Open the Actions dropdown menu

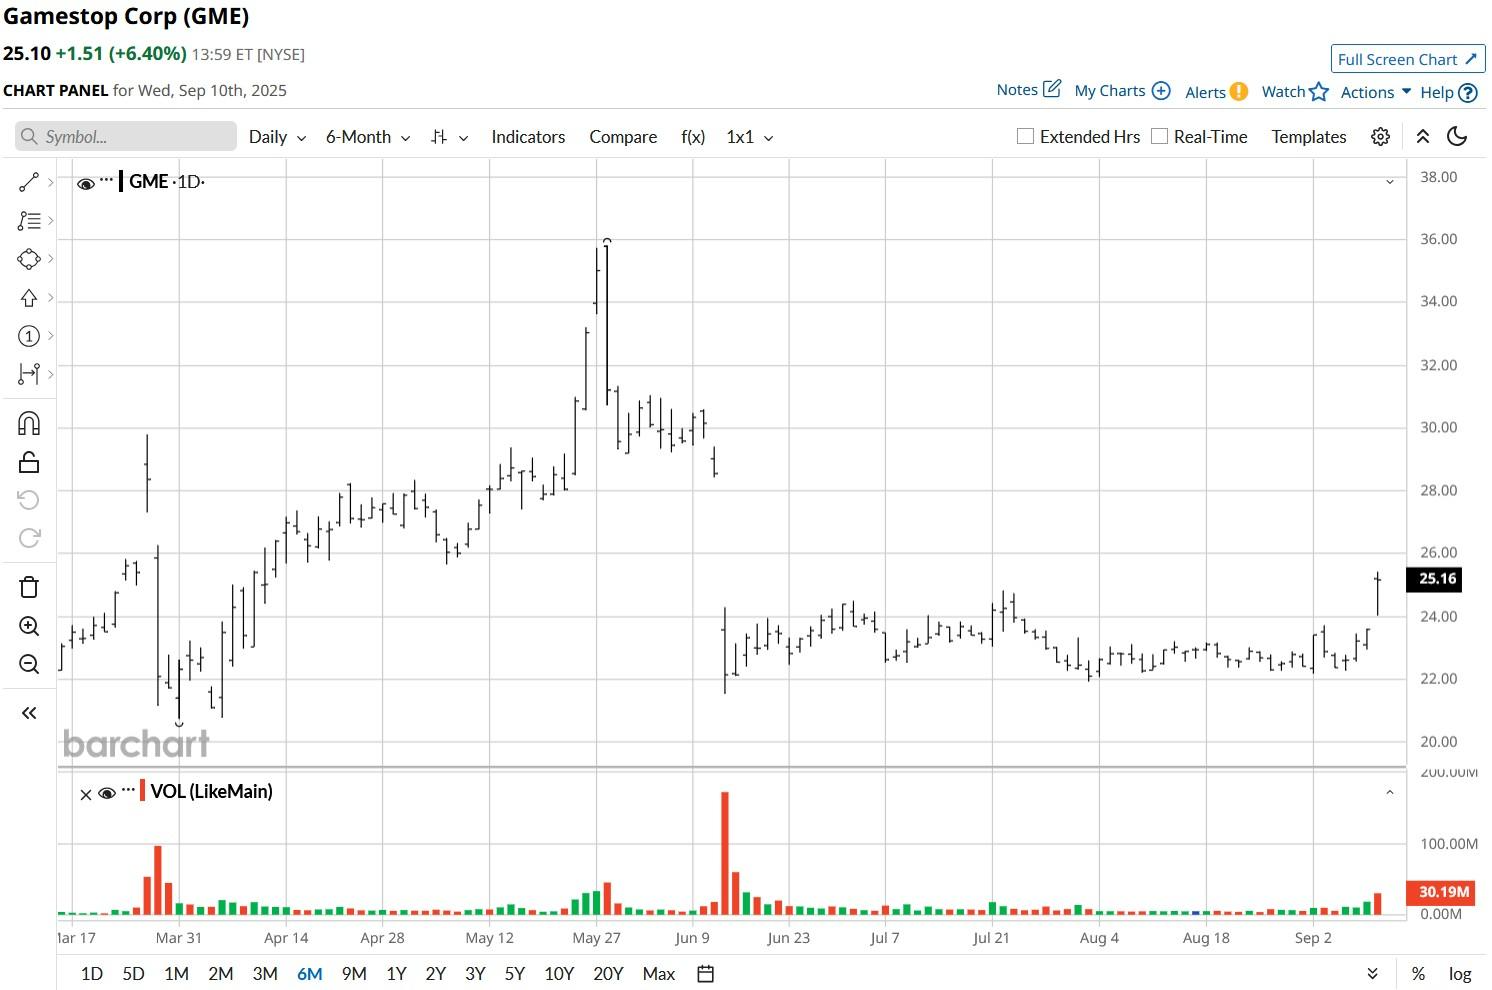(x=1376, y=92)
